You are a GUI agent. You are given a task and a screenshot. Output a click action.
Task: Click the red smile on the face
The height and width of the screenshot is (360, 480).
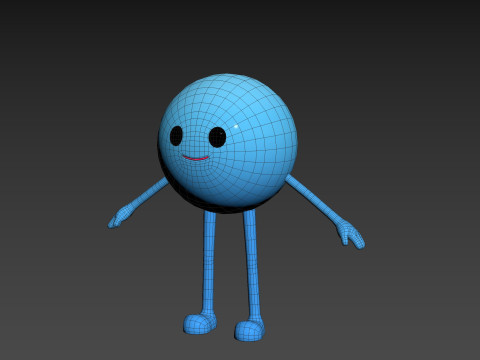195,158
